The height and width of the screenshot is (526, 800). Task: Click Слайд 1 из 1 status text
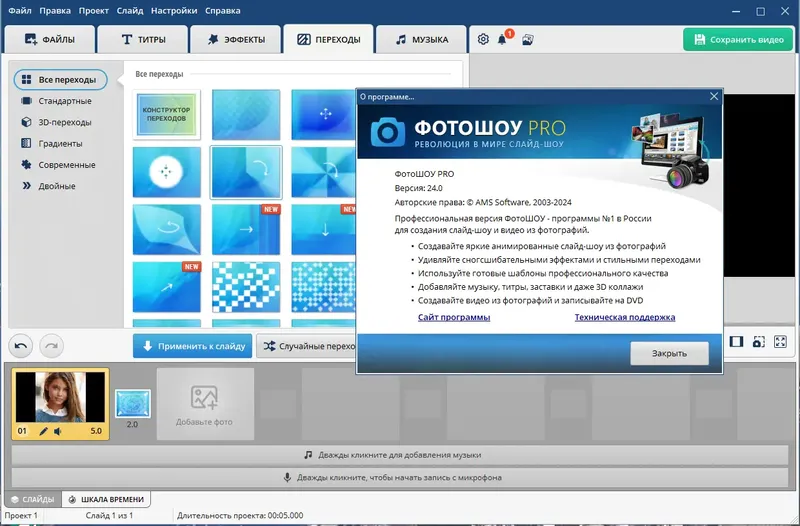(x=109, y=515)
